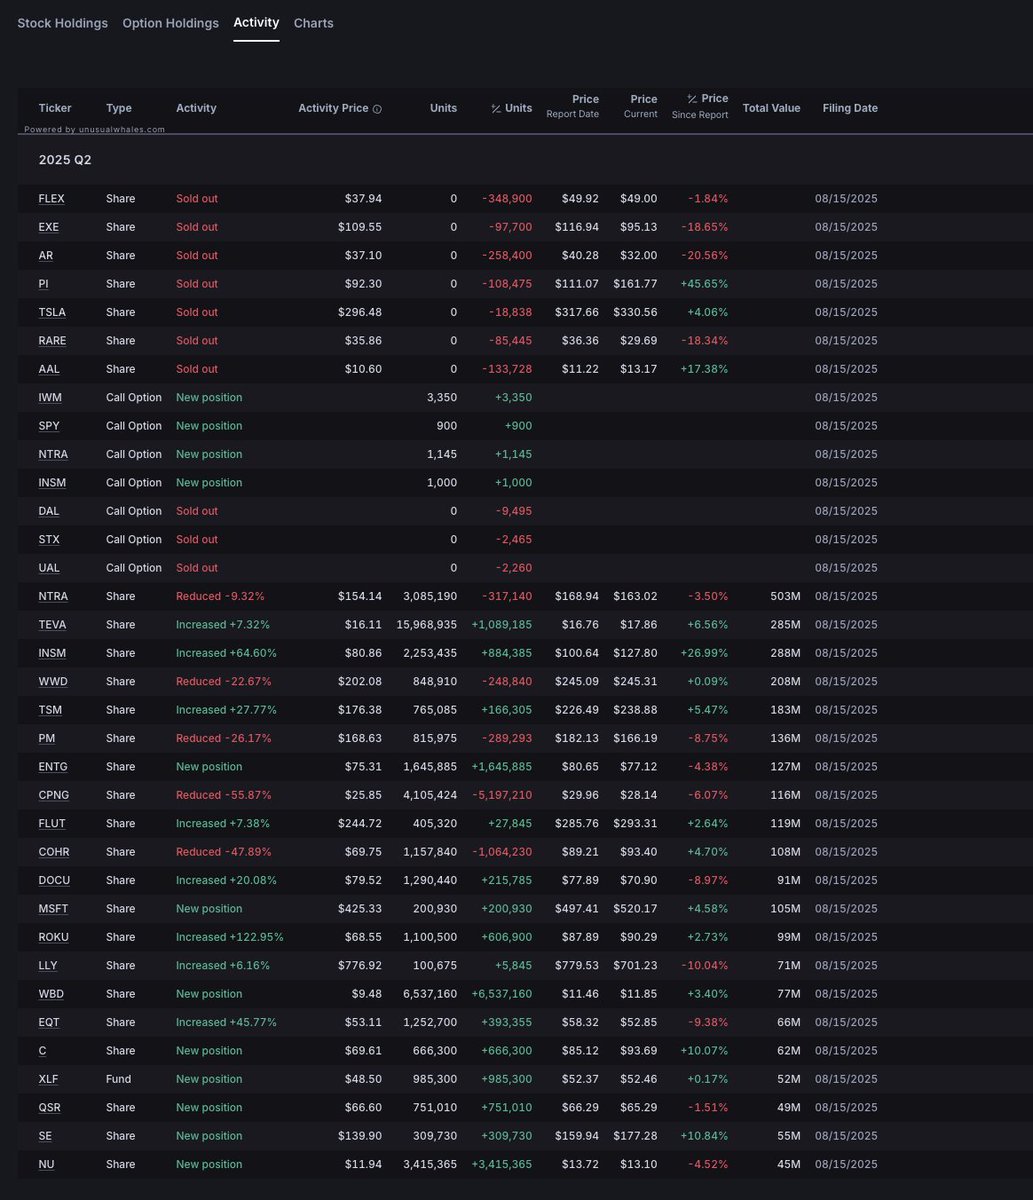Open the TSLA ticker link
The width and height of the screenshot is (1033, 1200).
52,312
